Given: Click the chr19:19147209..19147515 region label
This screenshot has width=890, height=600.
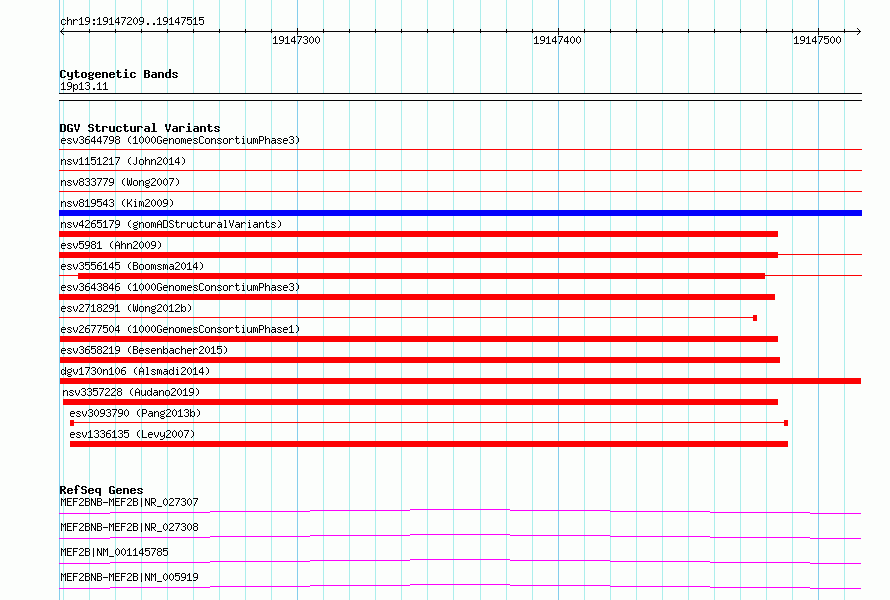Looking at the screenshot, I should pos(132,22).
